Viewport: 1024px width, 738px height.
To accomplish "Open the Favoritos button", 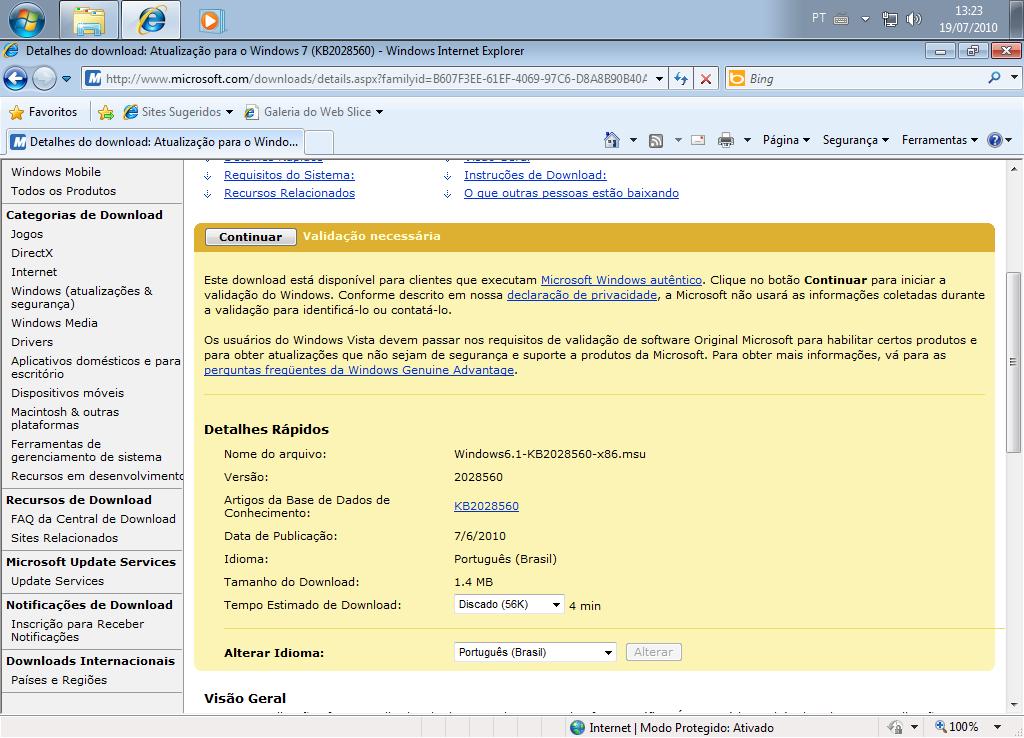I will tap(43, 112).
